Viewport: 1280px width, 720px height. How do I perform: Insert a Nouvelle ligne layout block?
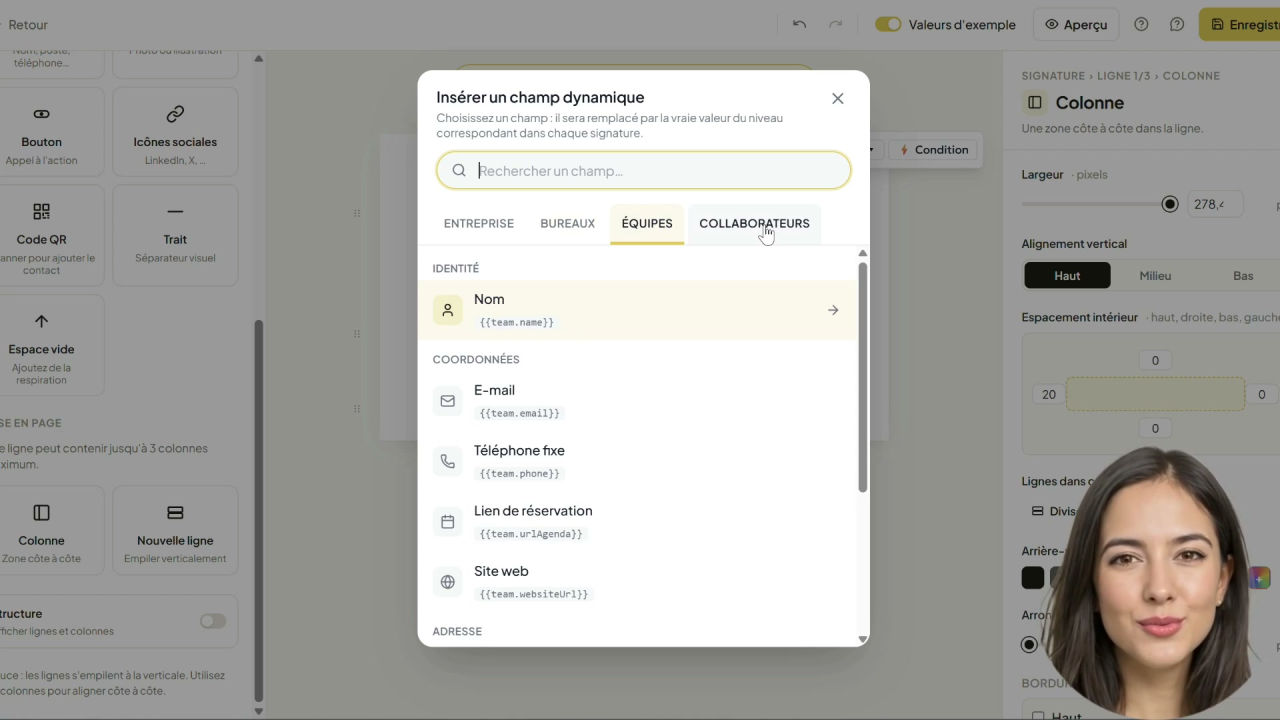[175, 530]
